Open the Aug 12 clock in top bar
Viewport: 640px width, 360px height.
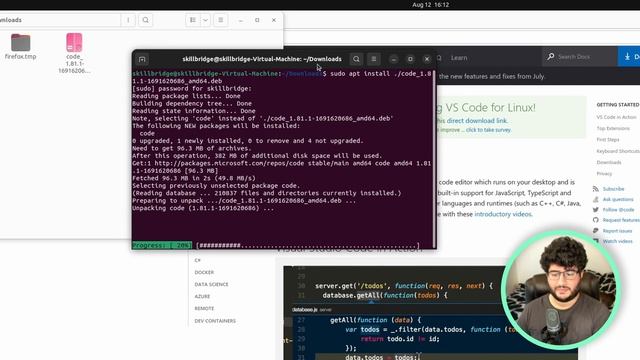430,5
